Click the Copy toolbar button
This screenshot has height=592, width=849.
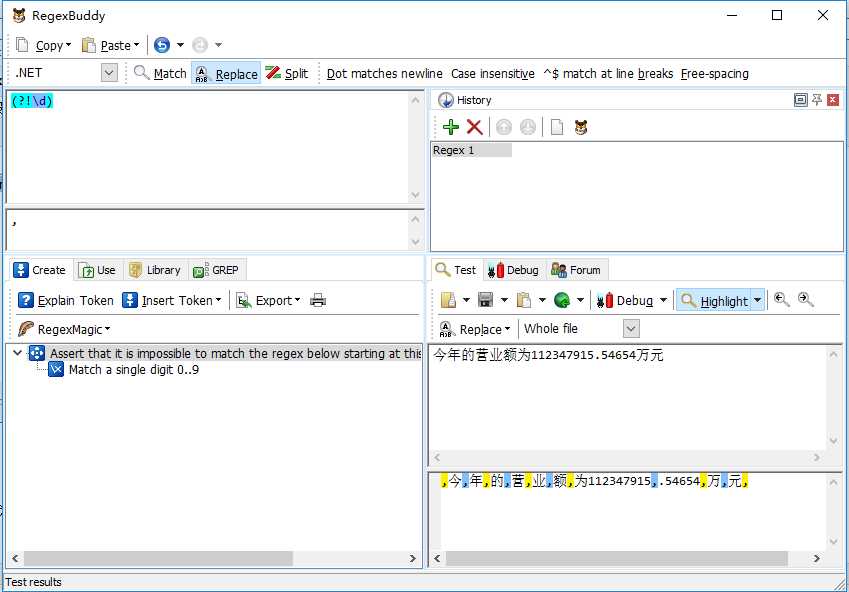click(43, 45)
